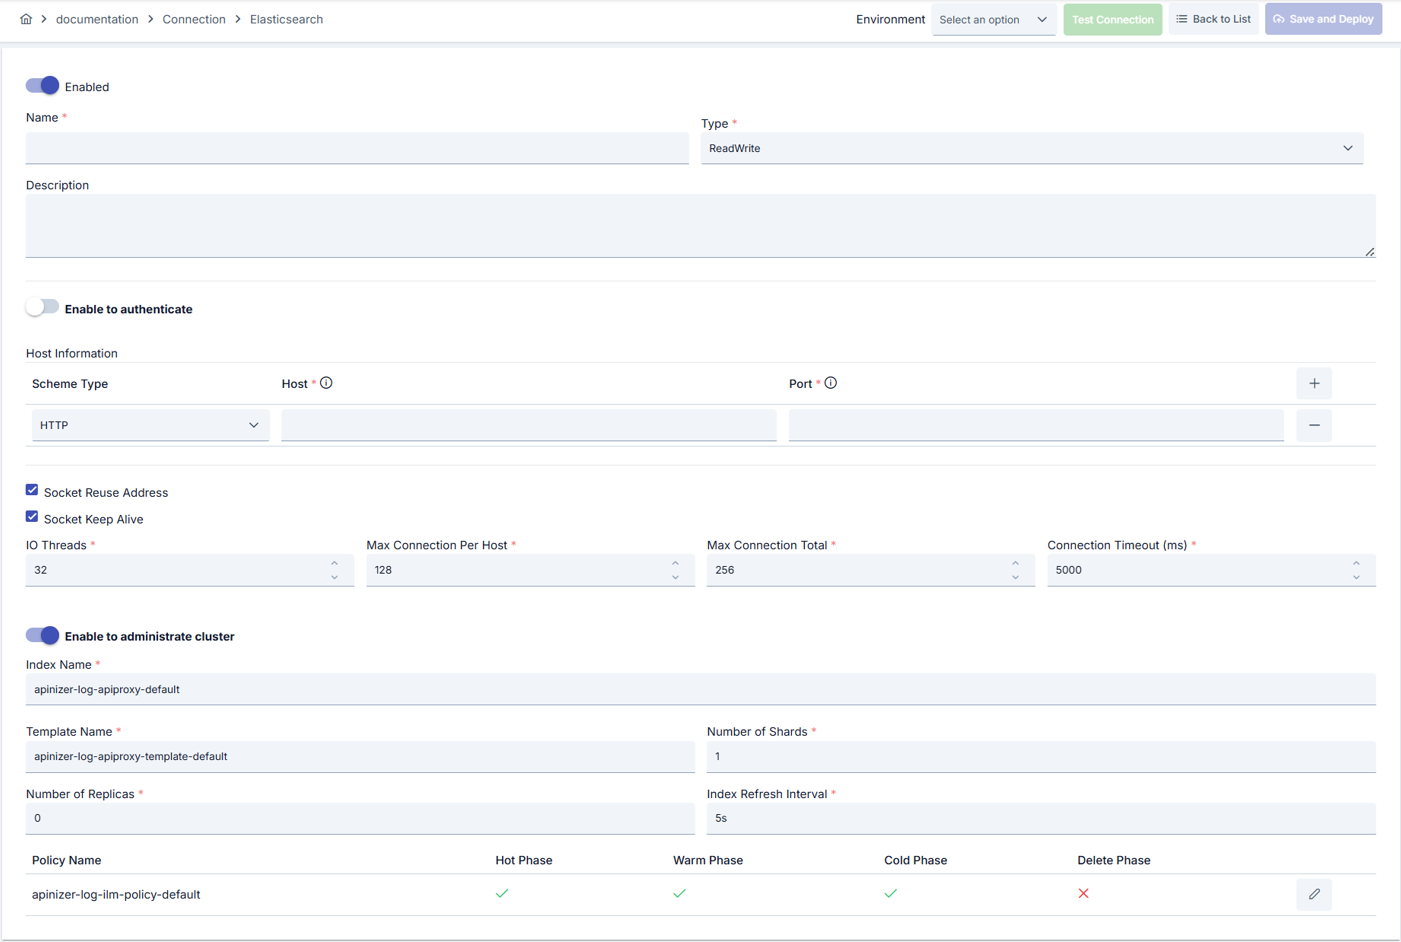Focus the Description text area

(x=700, y=226)
